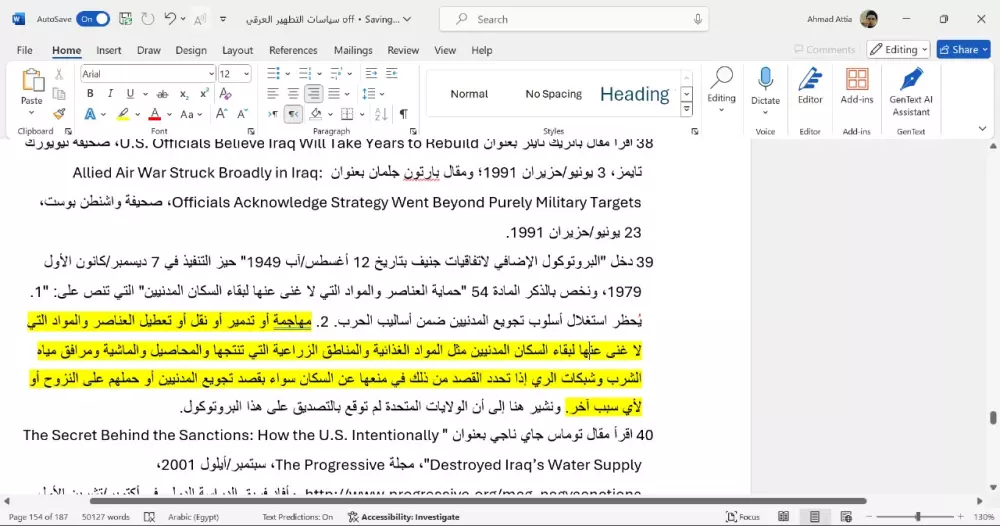1000x526 pixels.
Task: Click the Comments button
Action: (x=825, y=49)
